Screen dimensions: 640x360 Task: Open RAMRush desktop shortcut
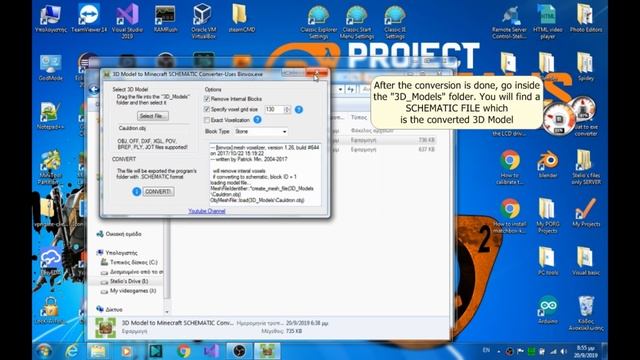[x=165, y=18]
